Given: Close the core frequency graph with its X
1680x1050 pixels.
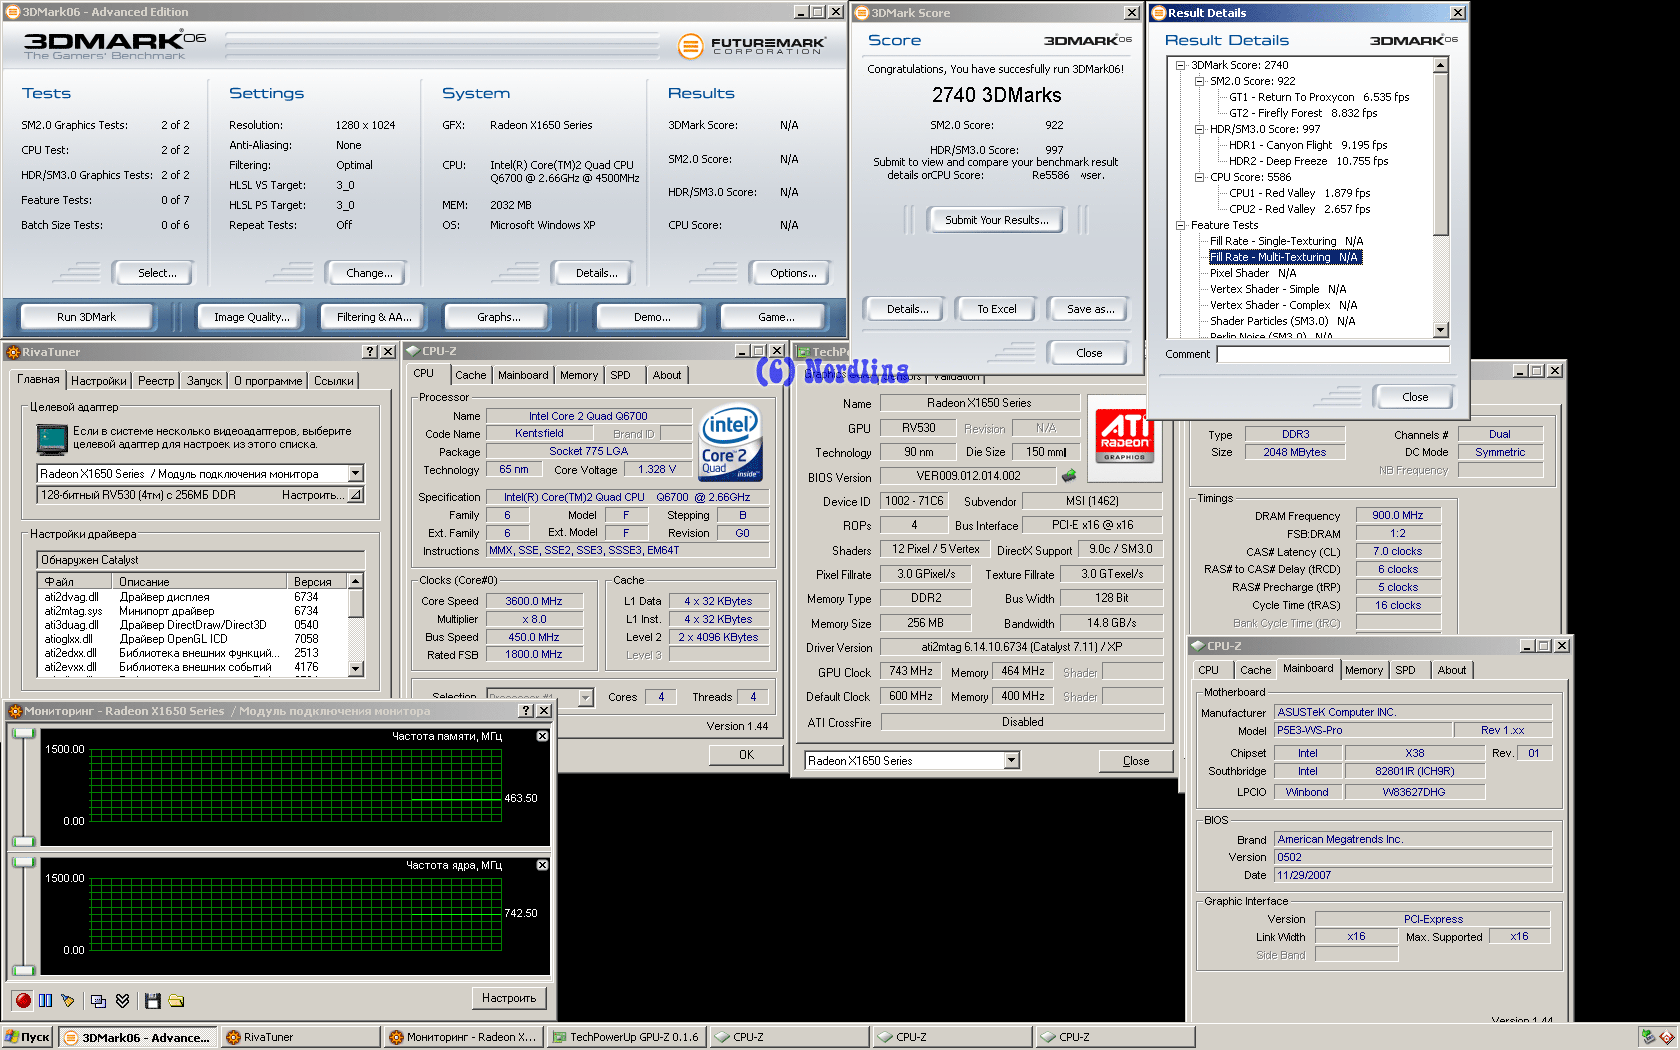Looking at the screenshot, I should click(x=542, y=865).
